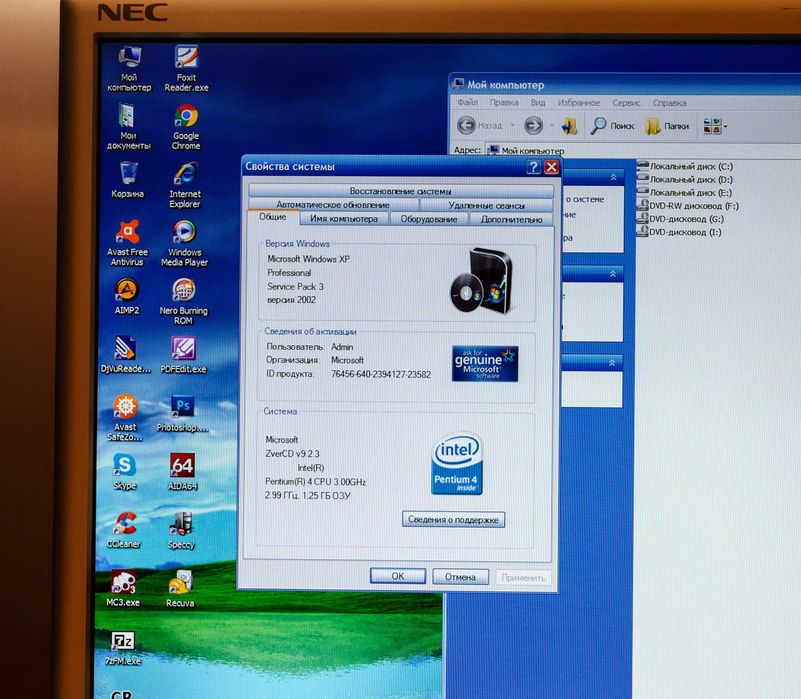Image resolution: width=801 pixels, height=699 pixels.
Task: Collapse the second task pane section chevron
Action: tap(612, 274)
